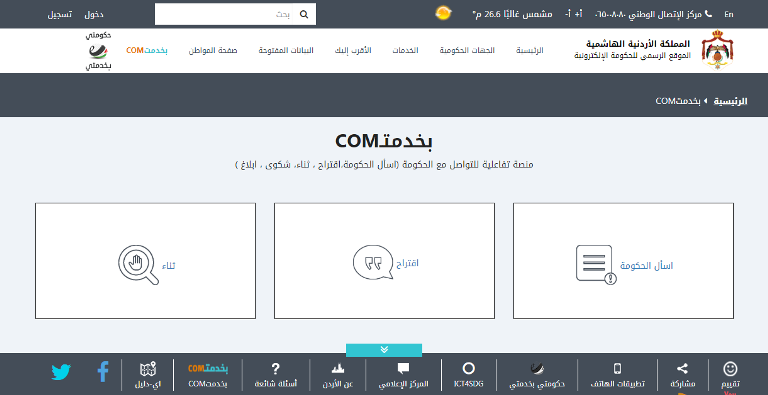Click the ثناء link text
Viewport: 768px width, 395px height.
[168, 266]
